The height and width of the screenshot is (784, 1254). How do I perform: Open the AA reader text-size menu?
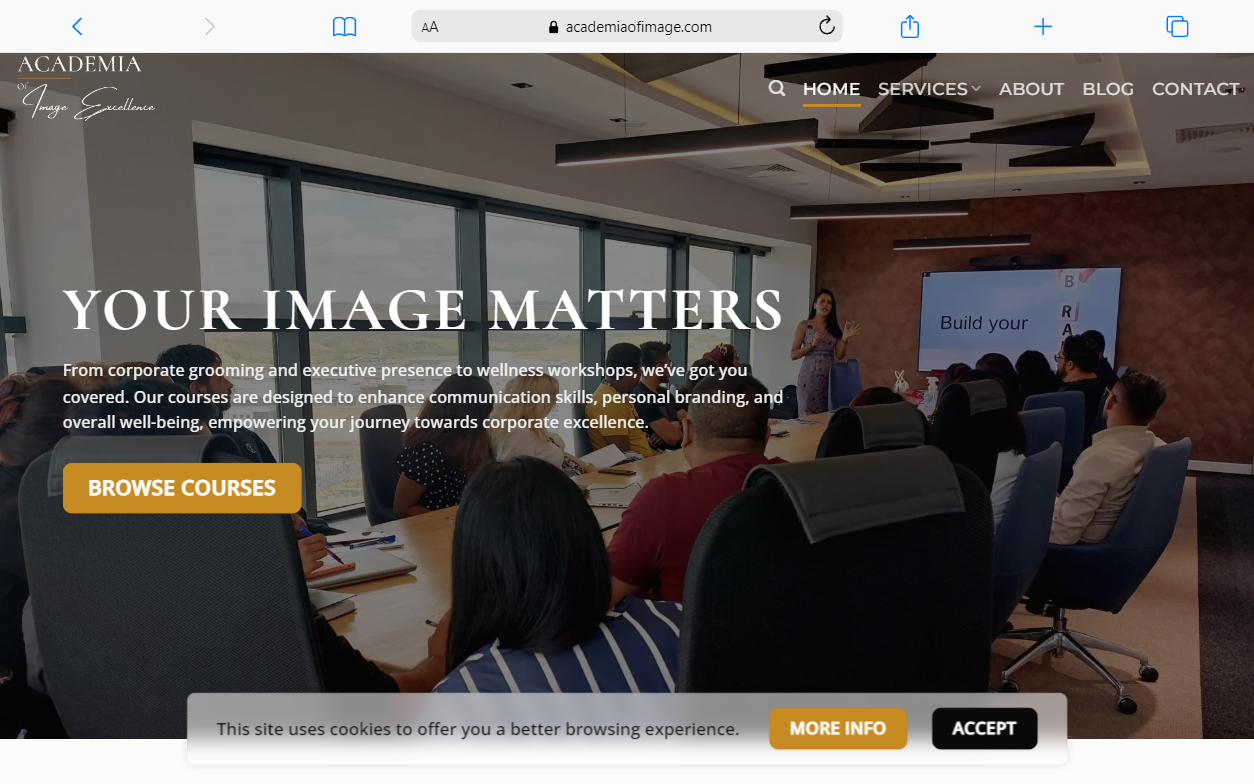point(430,27)
